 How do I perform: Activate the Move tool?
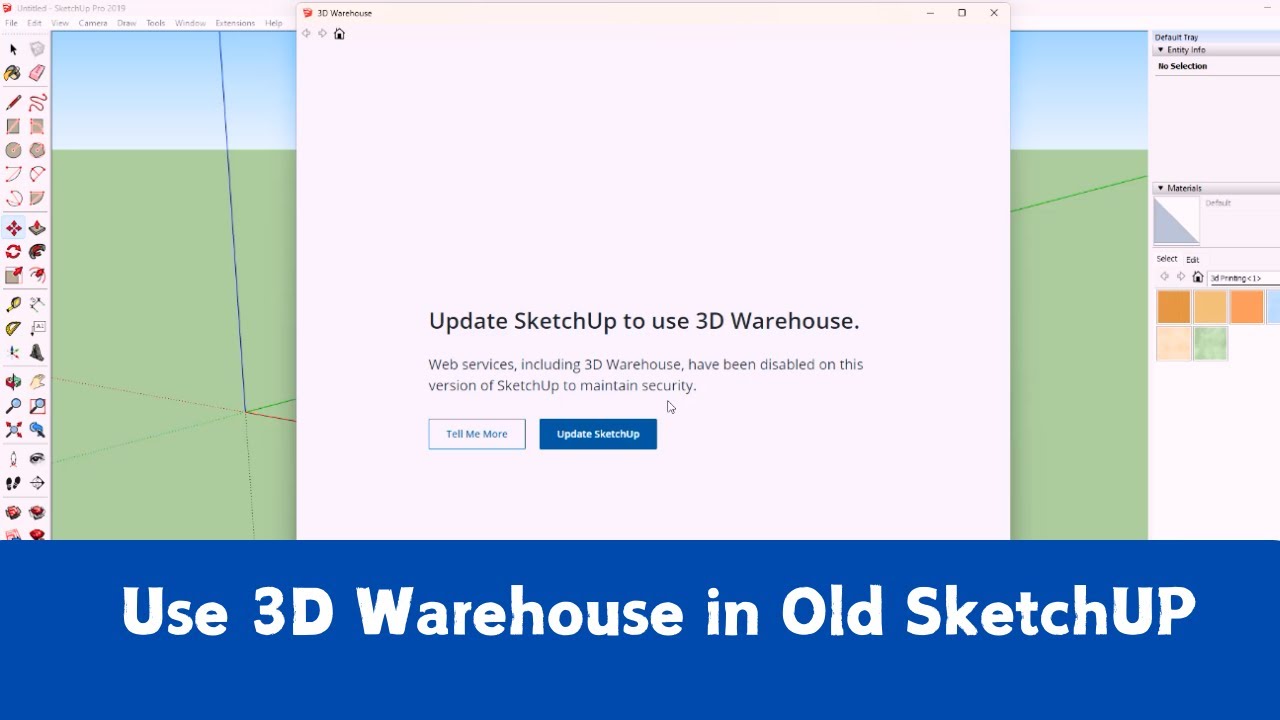click(13, 228)
